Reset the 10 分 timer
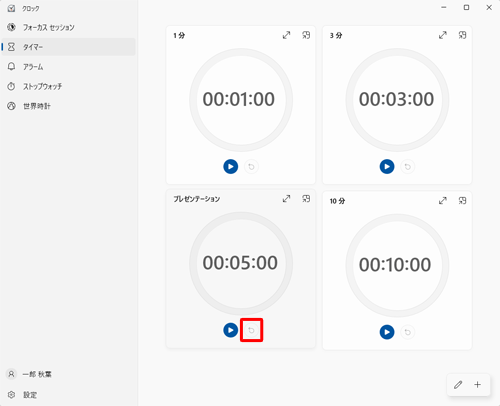This screenshot has width=500, height=406. (408, 332)
